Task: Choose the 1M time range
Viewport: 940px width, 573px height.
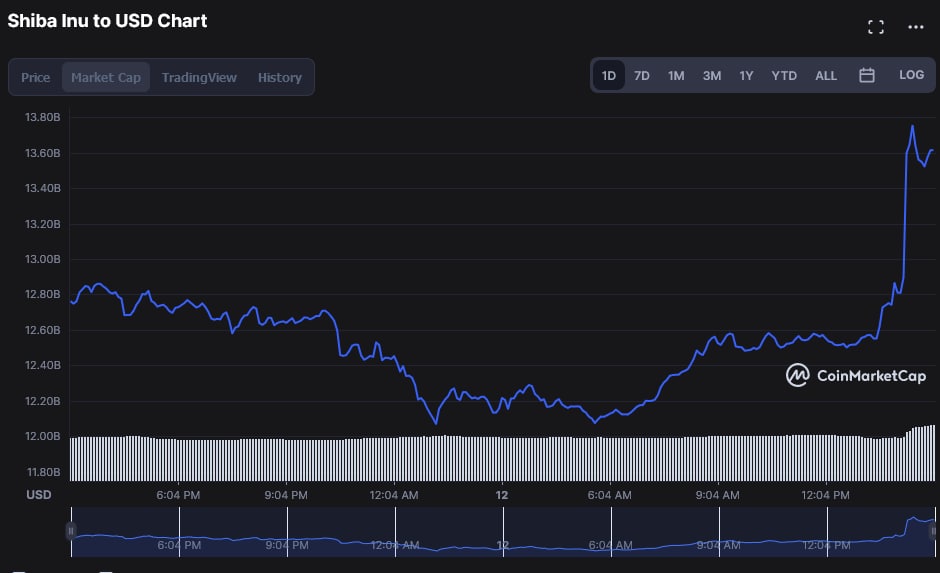Action: point(676,75)
